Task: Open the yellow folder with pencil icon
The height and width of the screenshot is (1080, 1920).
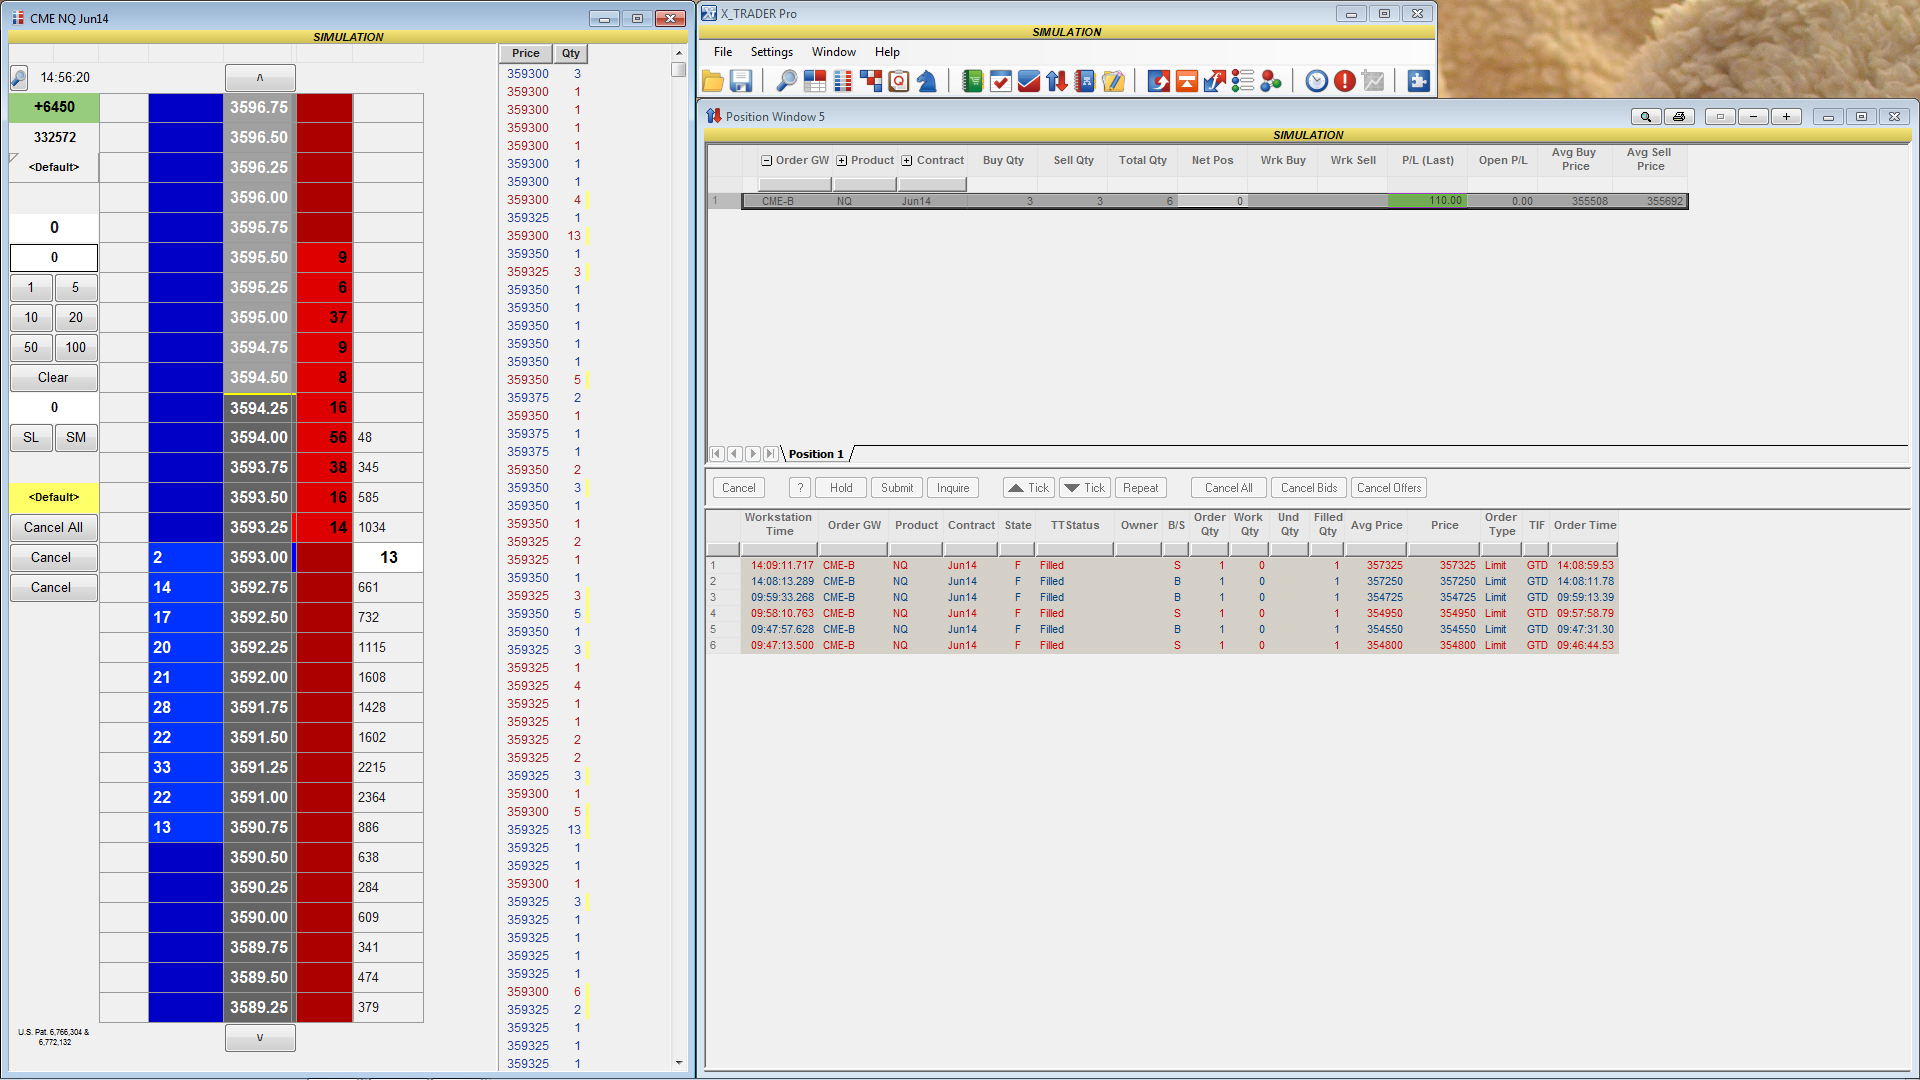Action: coord(1113,81)
